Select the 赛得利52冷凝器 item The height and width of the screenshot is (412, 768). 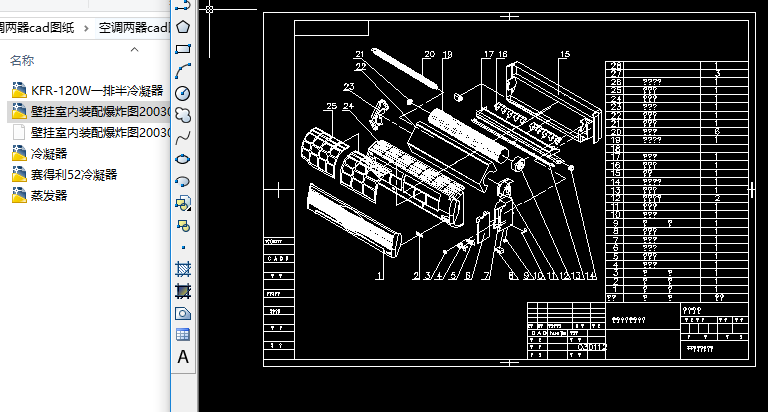[64, 175]
